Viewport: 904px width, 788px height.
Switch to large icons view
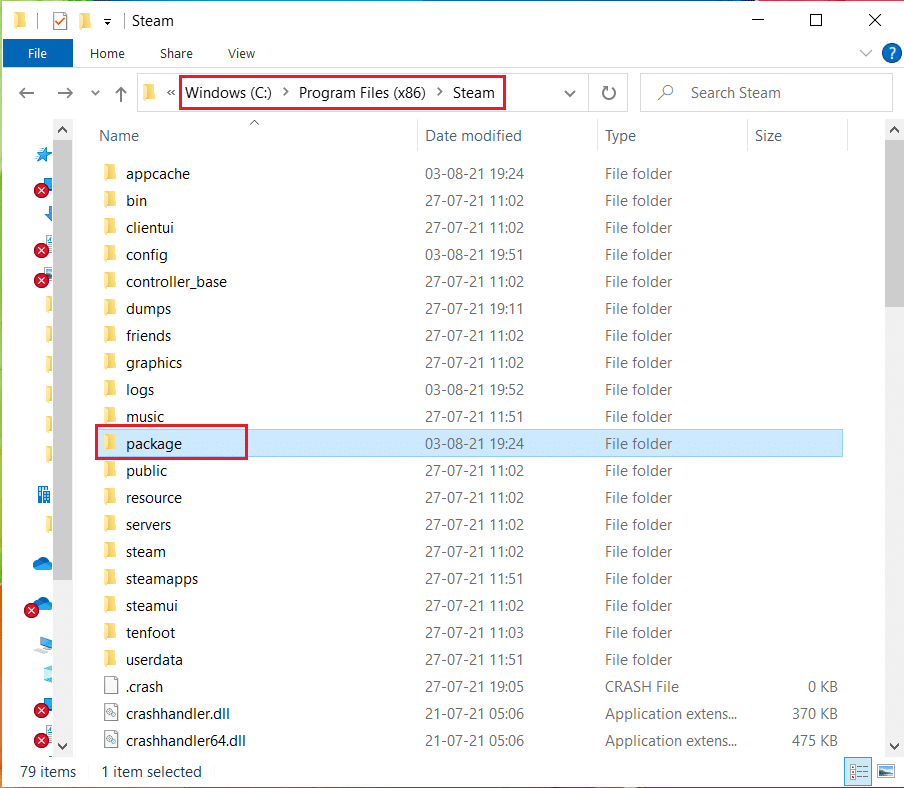click(886, 771)
